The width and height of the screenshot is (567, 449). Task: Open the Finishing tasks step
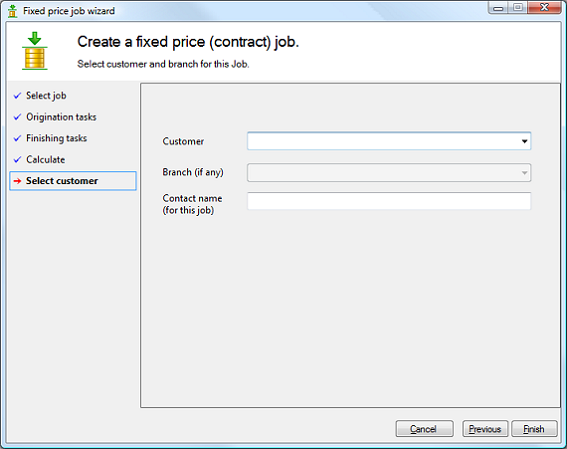[56, 138]
